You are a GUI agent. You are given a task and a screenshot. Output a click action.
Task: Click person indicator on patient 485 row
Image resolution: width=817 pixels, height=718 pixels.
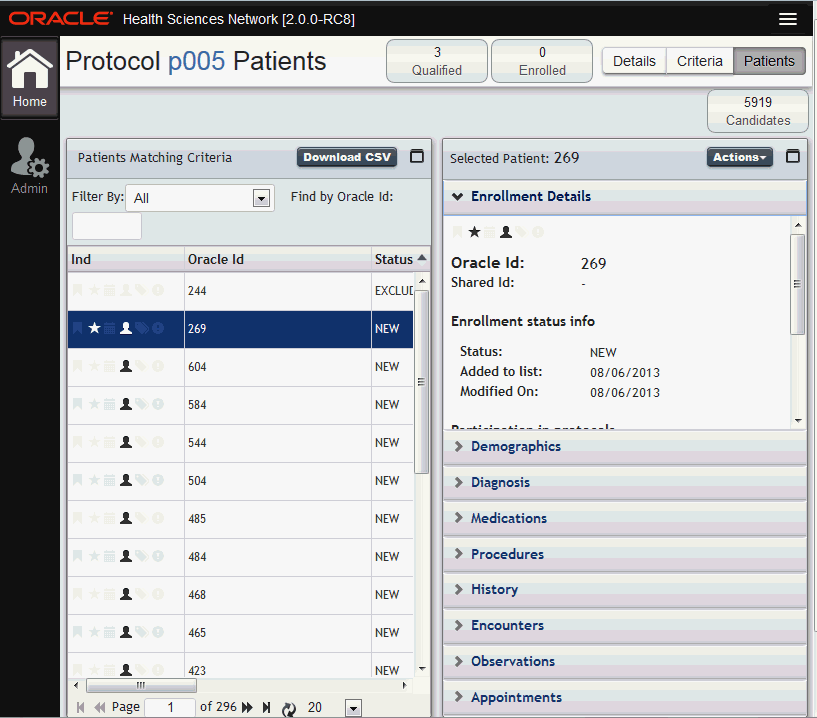[x=126, y=518]
